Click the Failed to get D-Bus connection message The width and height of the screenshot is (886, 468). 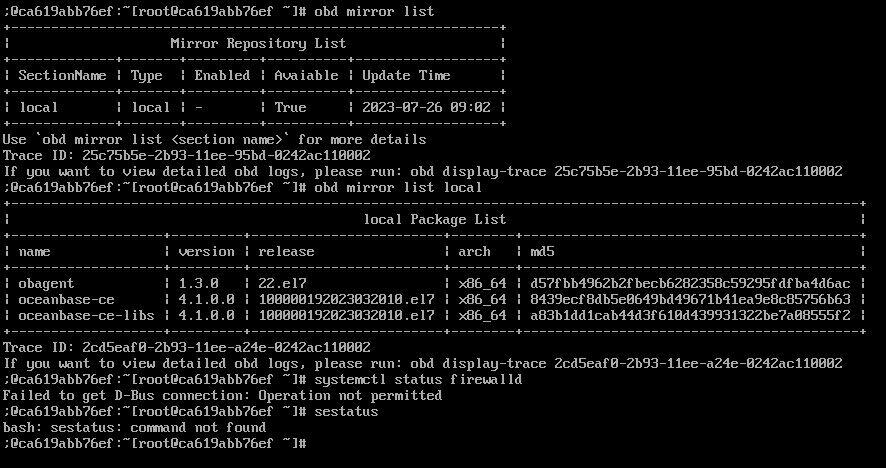(x=222, y=396)
